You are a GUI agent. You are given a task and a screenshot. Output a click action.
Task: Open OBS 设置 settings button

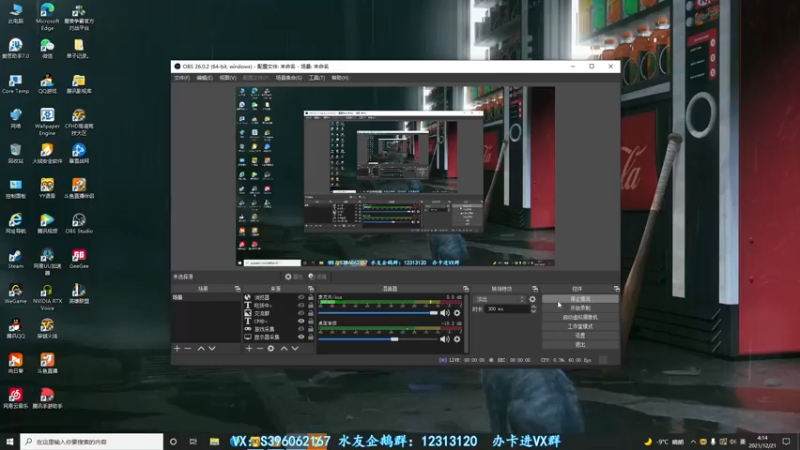tap(580, 336)
